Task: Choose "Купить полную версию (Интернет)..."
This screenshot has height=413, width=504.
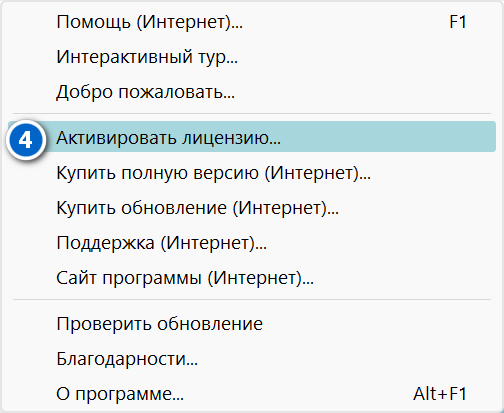Action: click(252, 173)
